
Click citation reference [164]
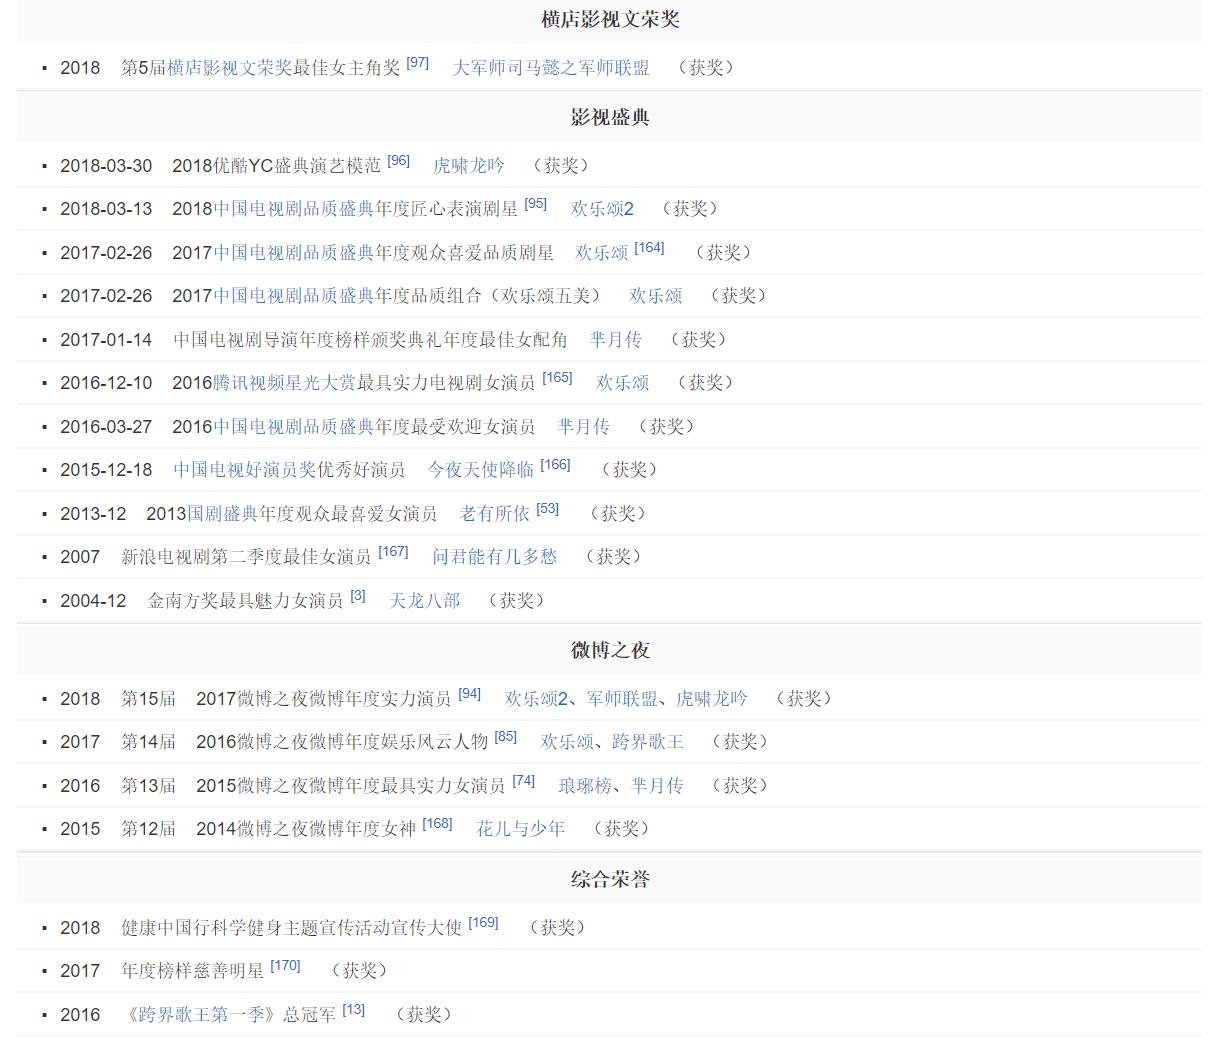click(x=650, y=247)
